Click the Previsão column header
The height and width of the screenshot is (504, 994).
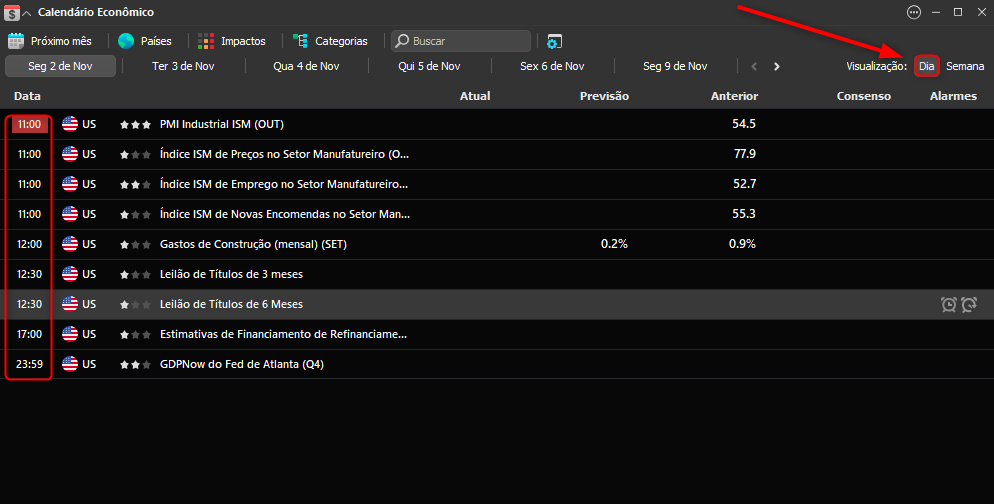[x=604, y=96]
